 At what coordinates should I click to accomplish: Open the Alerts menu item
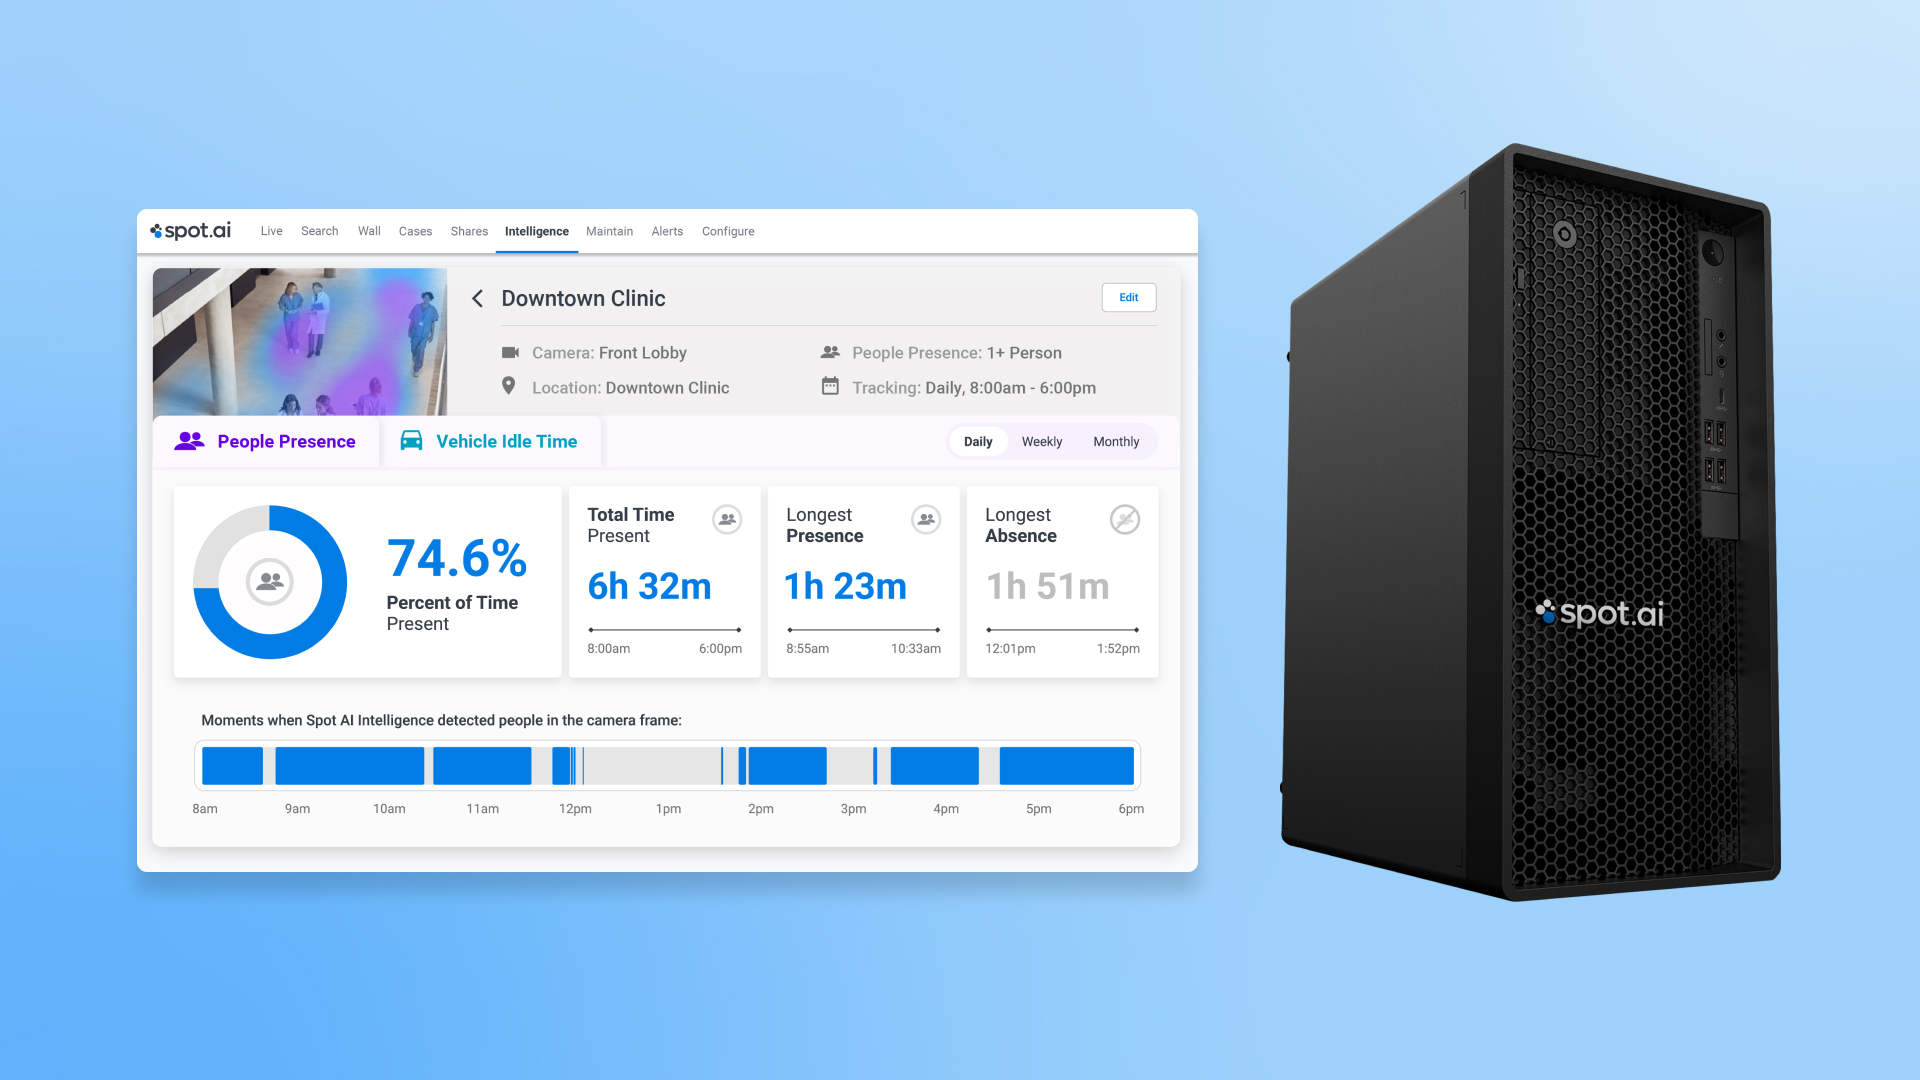click(667, 231)
